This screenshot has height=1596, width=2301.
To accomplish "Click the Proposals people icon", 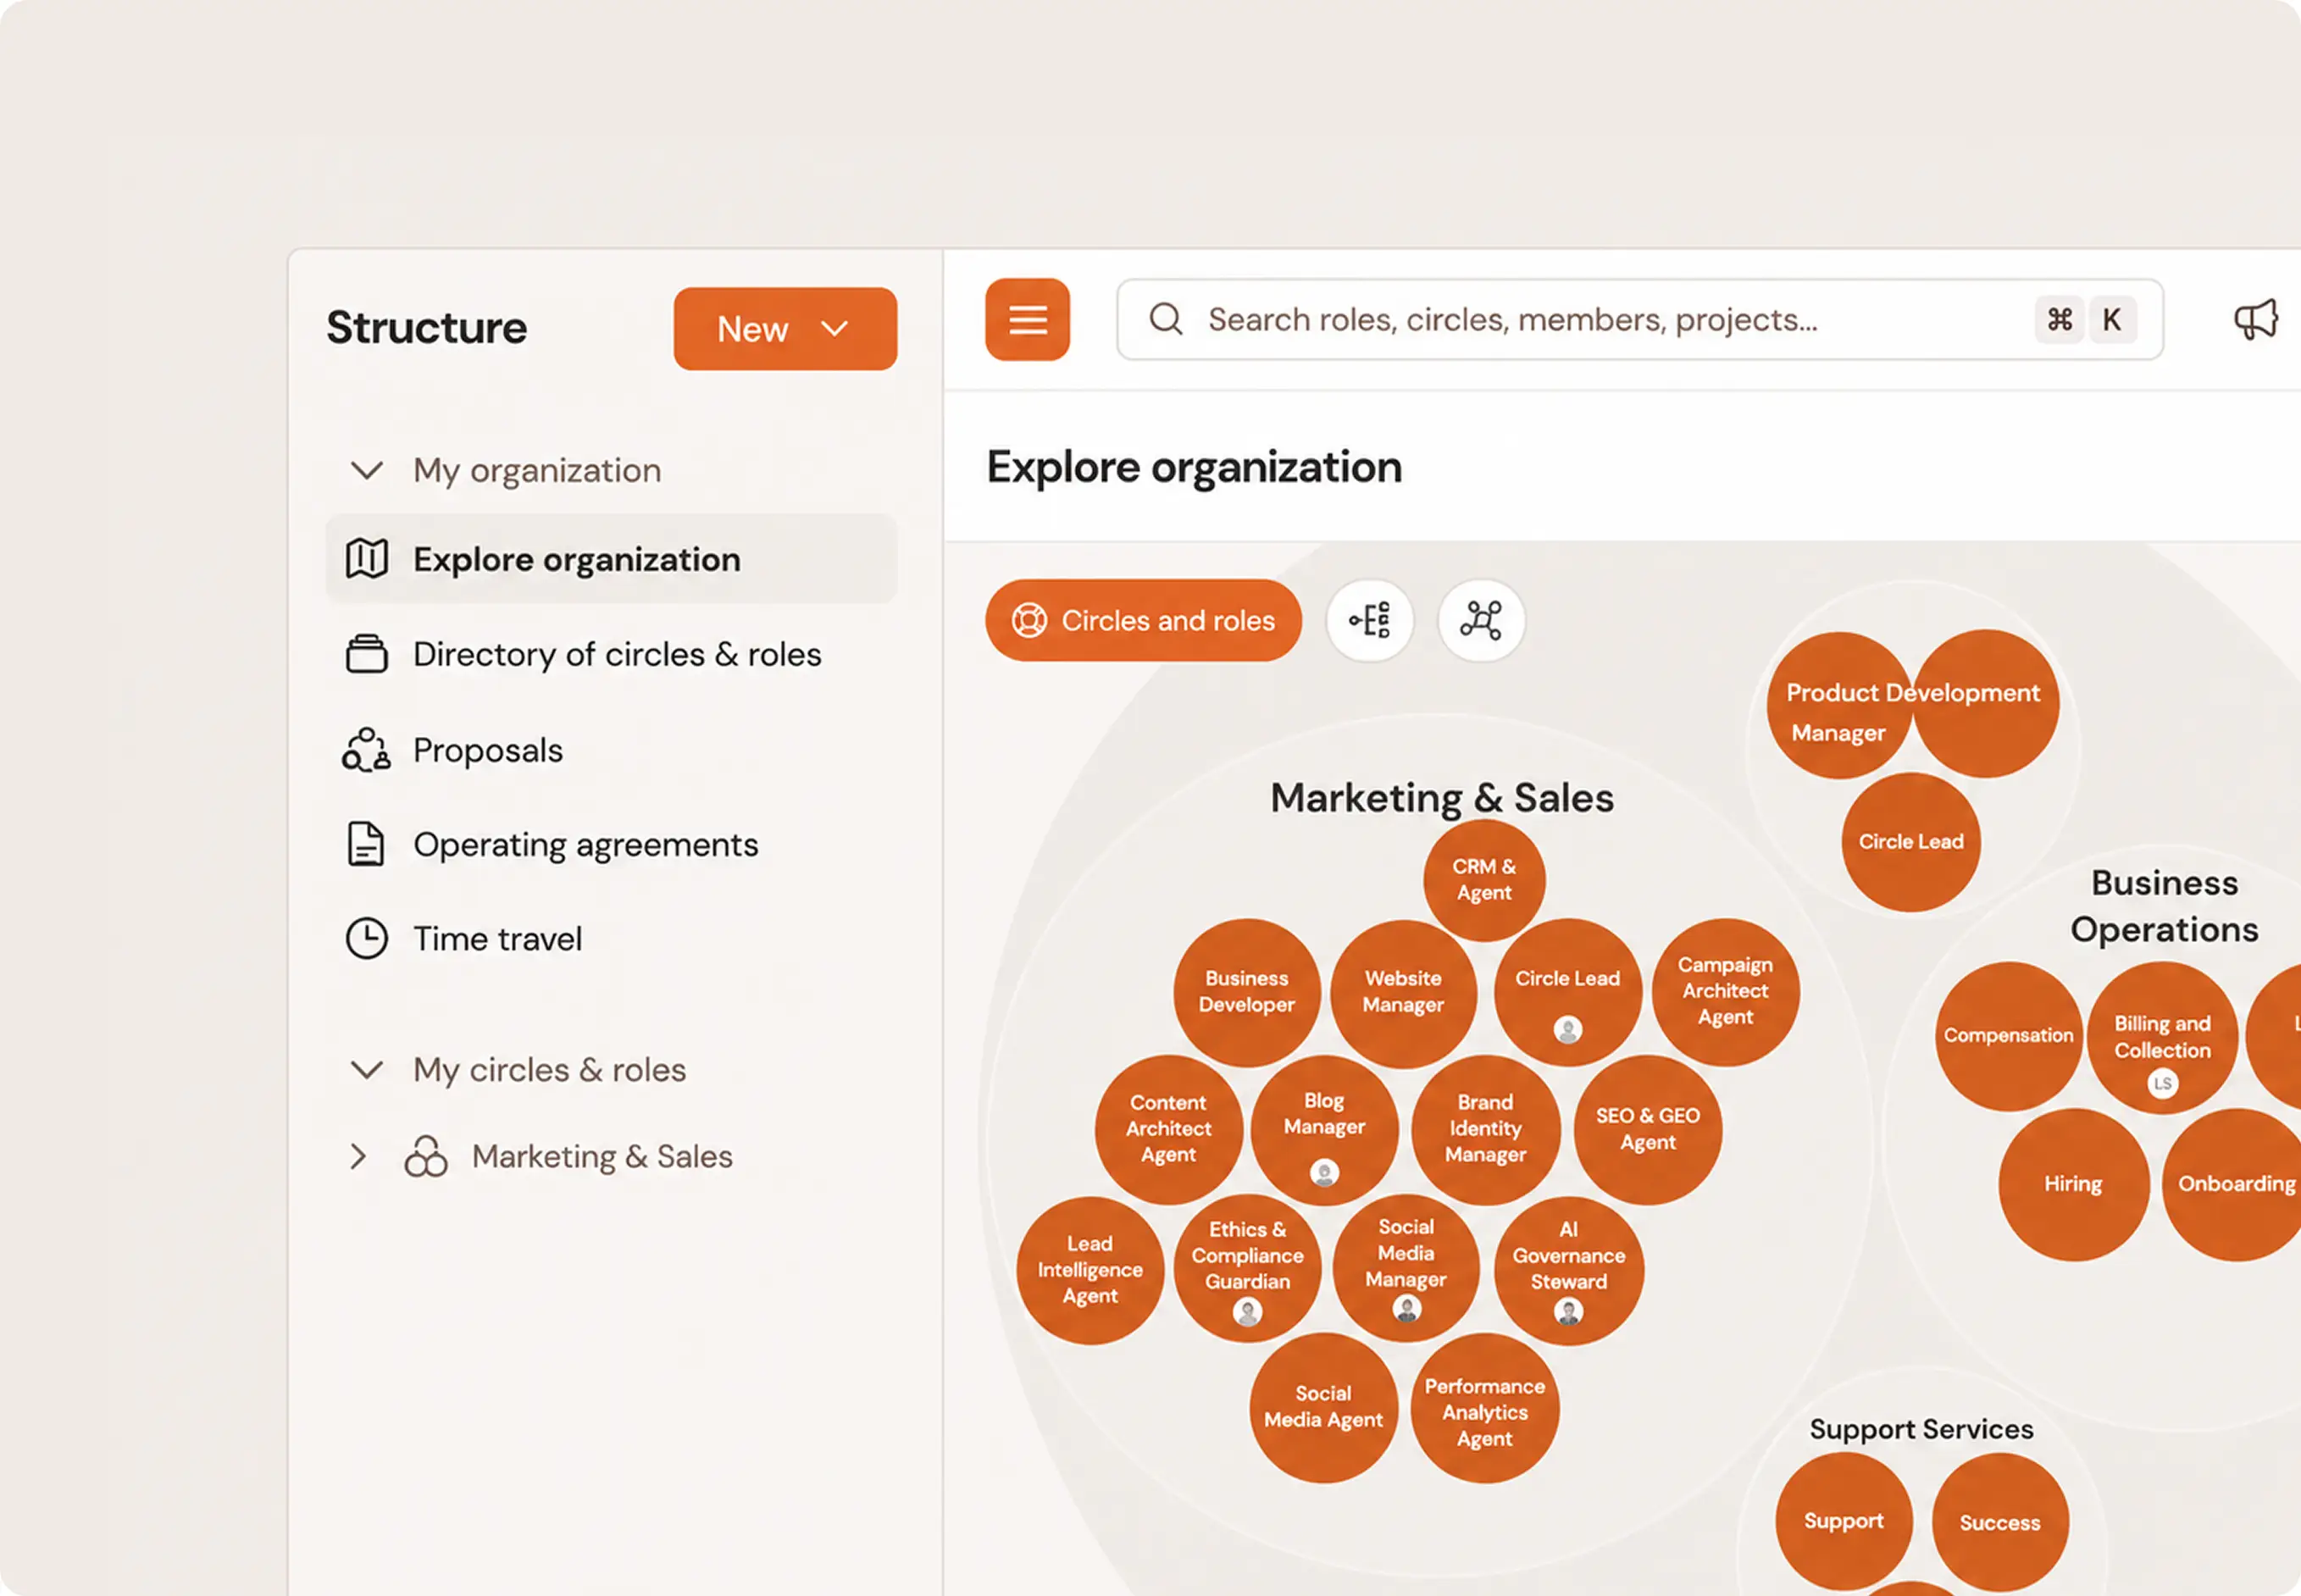I will coord(367,750).
